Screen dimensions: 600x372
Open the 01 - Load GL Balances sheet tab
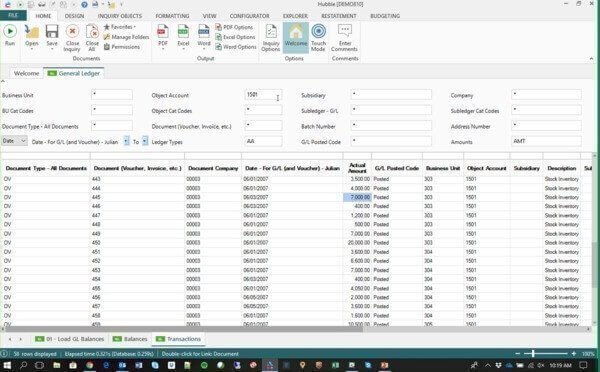click(x=70, y=339)
